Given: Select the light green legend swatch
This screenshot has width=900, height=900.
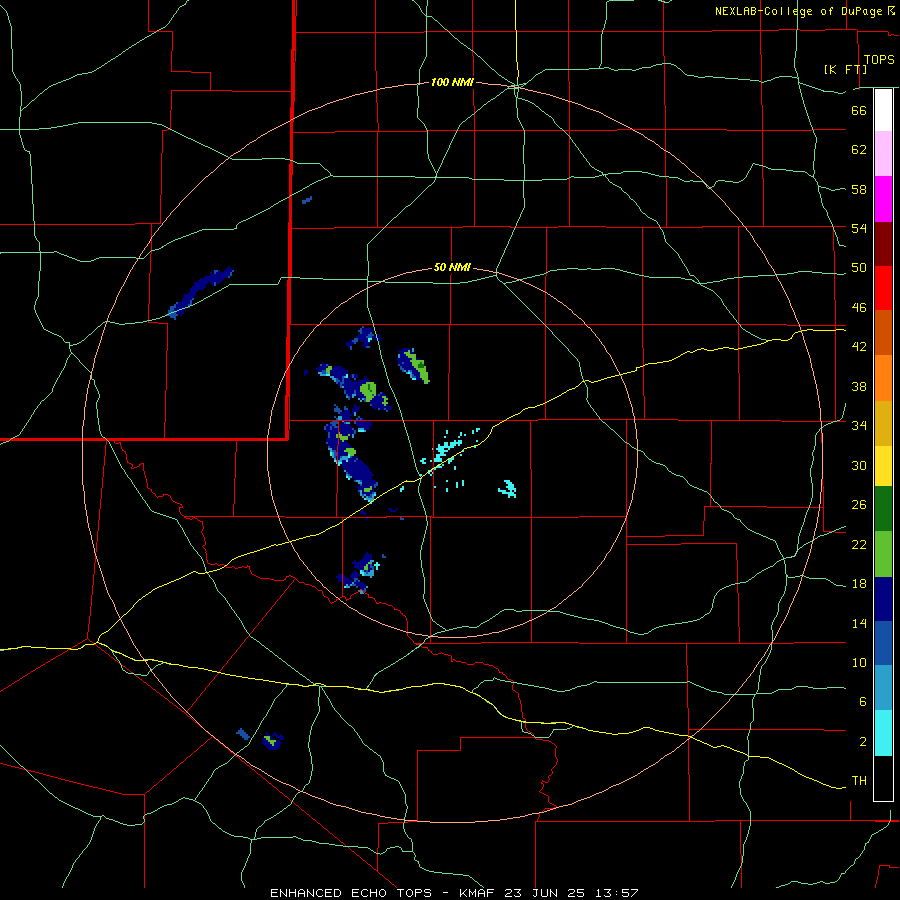Looking at the screenshot, I should 883,554.
